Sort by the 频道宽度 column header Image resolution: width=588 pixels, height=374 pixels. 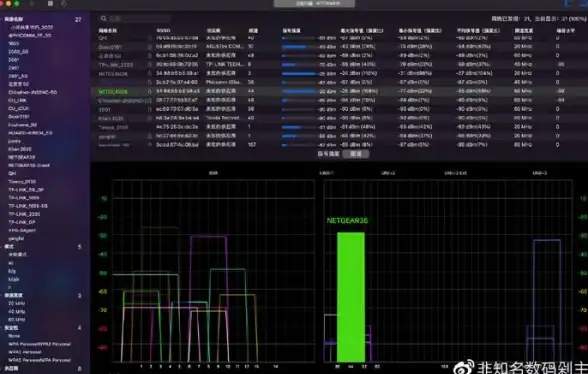[523, 30]
